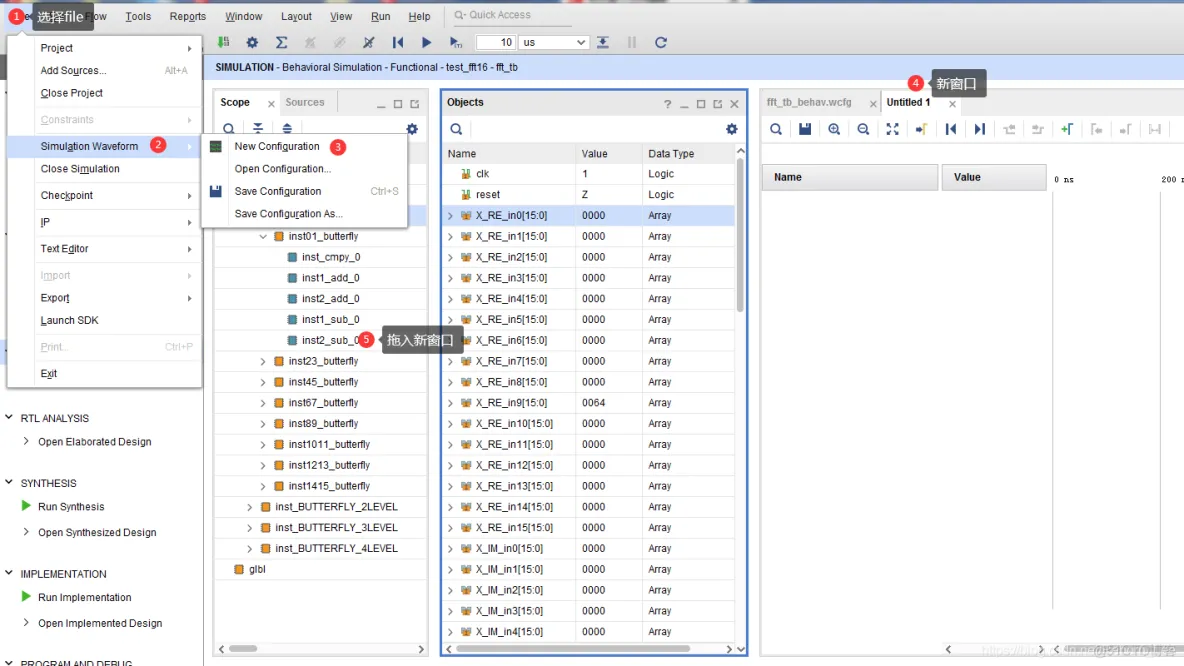Open the Scope panel settings gear
The height and width of the screenshot is (666, 1184).
pos(412,129)
